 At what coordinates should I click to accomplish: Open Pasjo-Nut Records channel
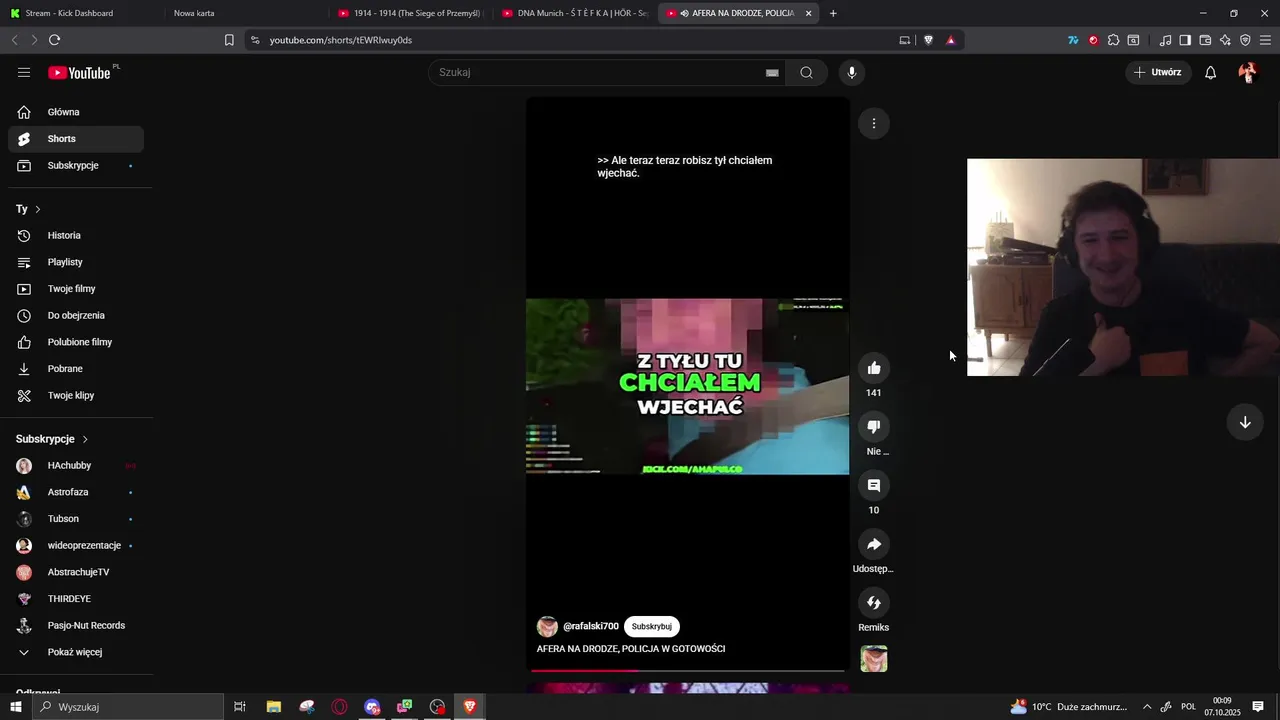click(76, 626)
